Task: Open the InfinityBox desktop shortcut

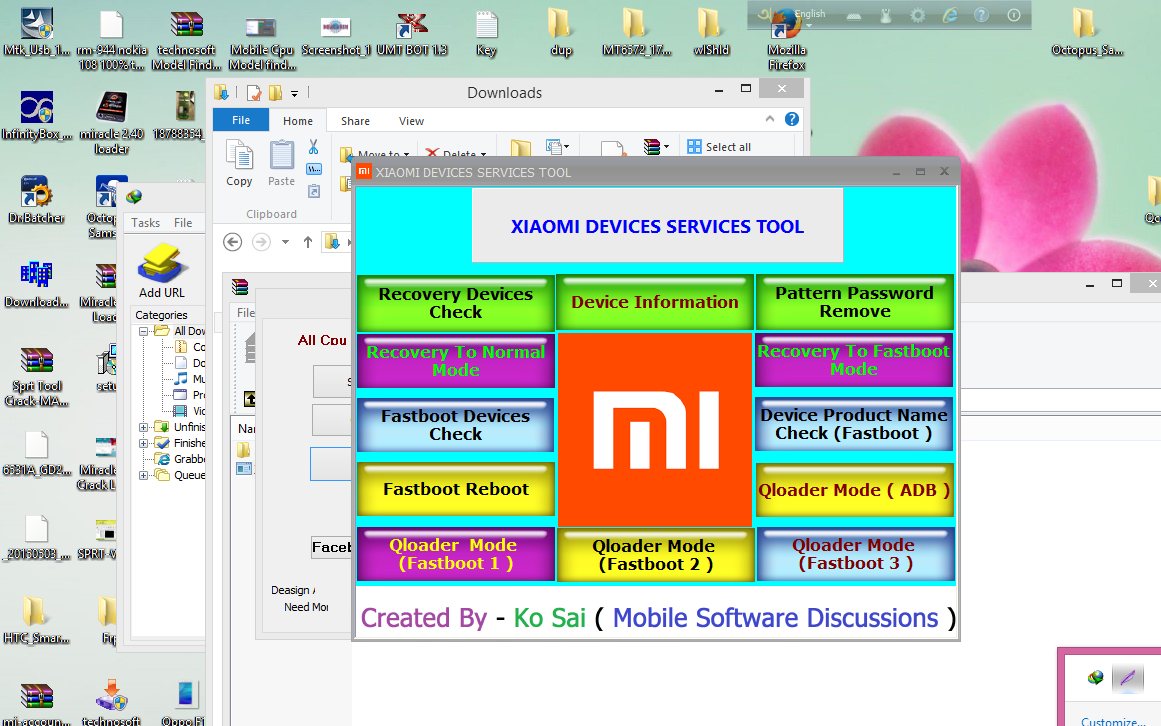Action: coord(36,116)
